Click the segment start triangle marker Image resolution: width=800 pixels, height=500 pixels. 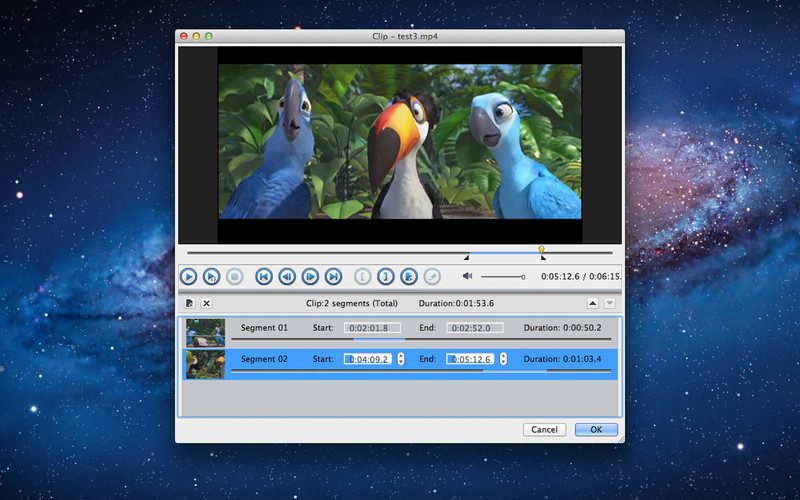(466, 258)
